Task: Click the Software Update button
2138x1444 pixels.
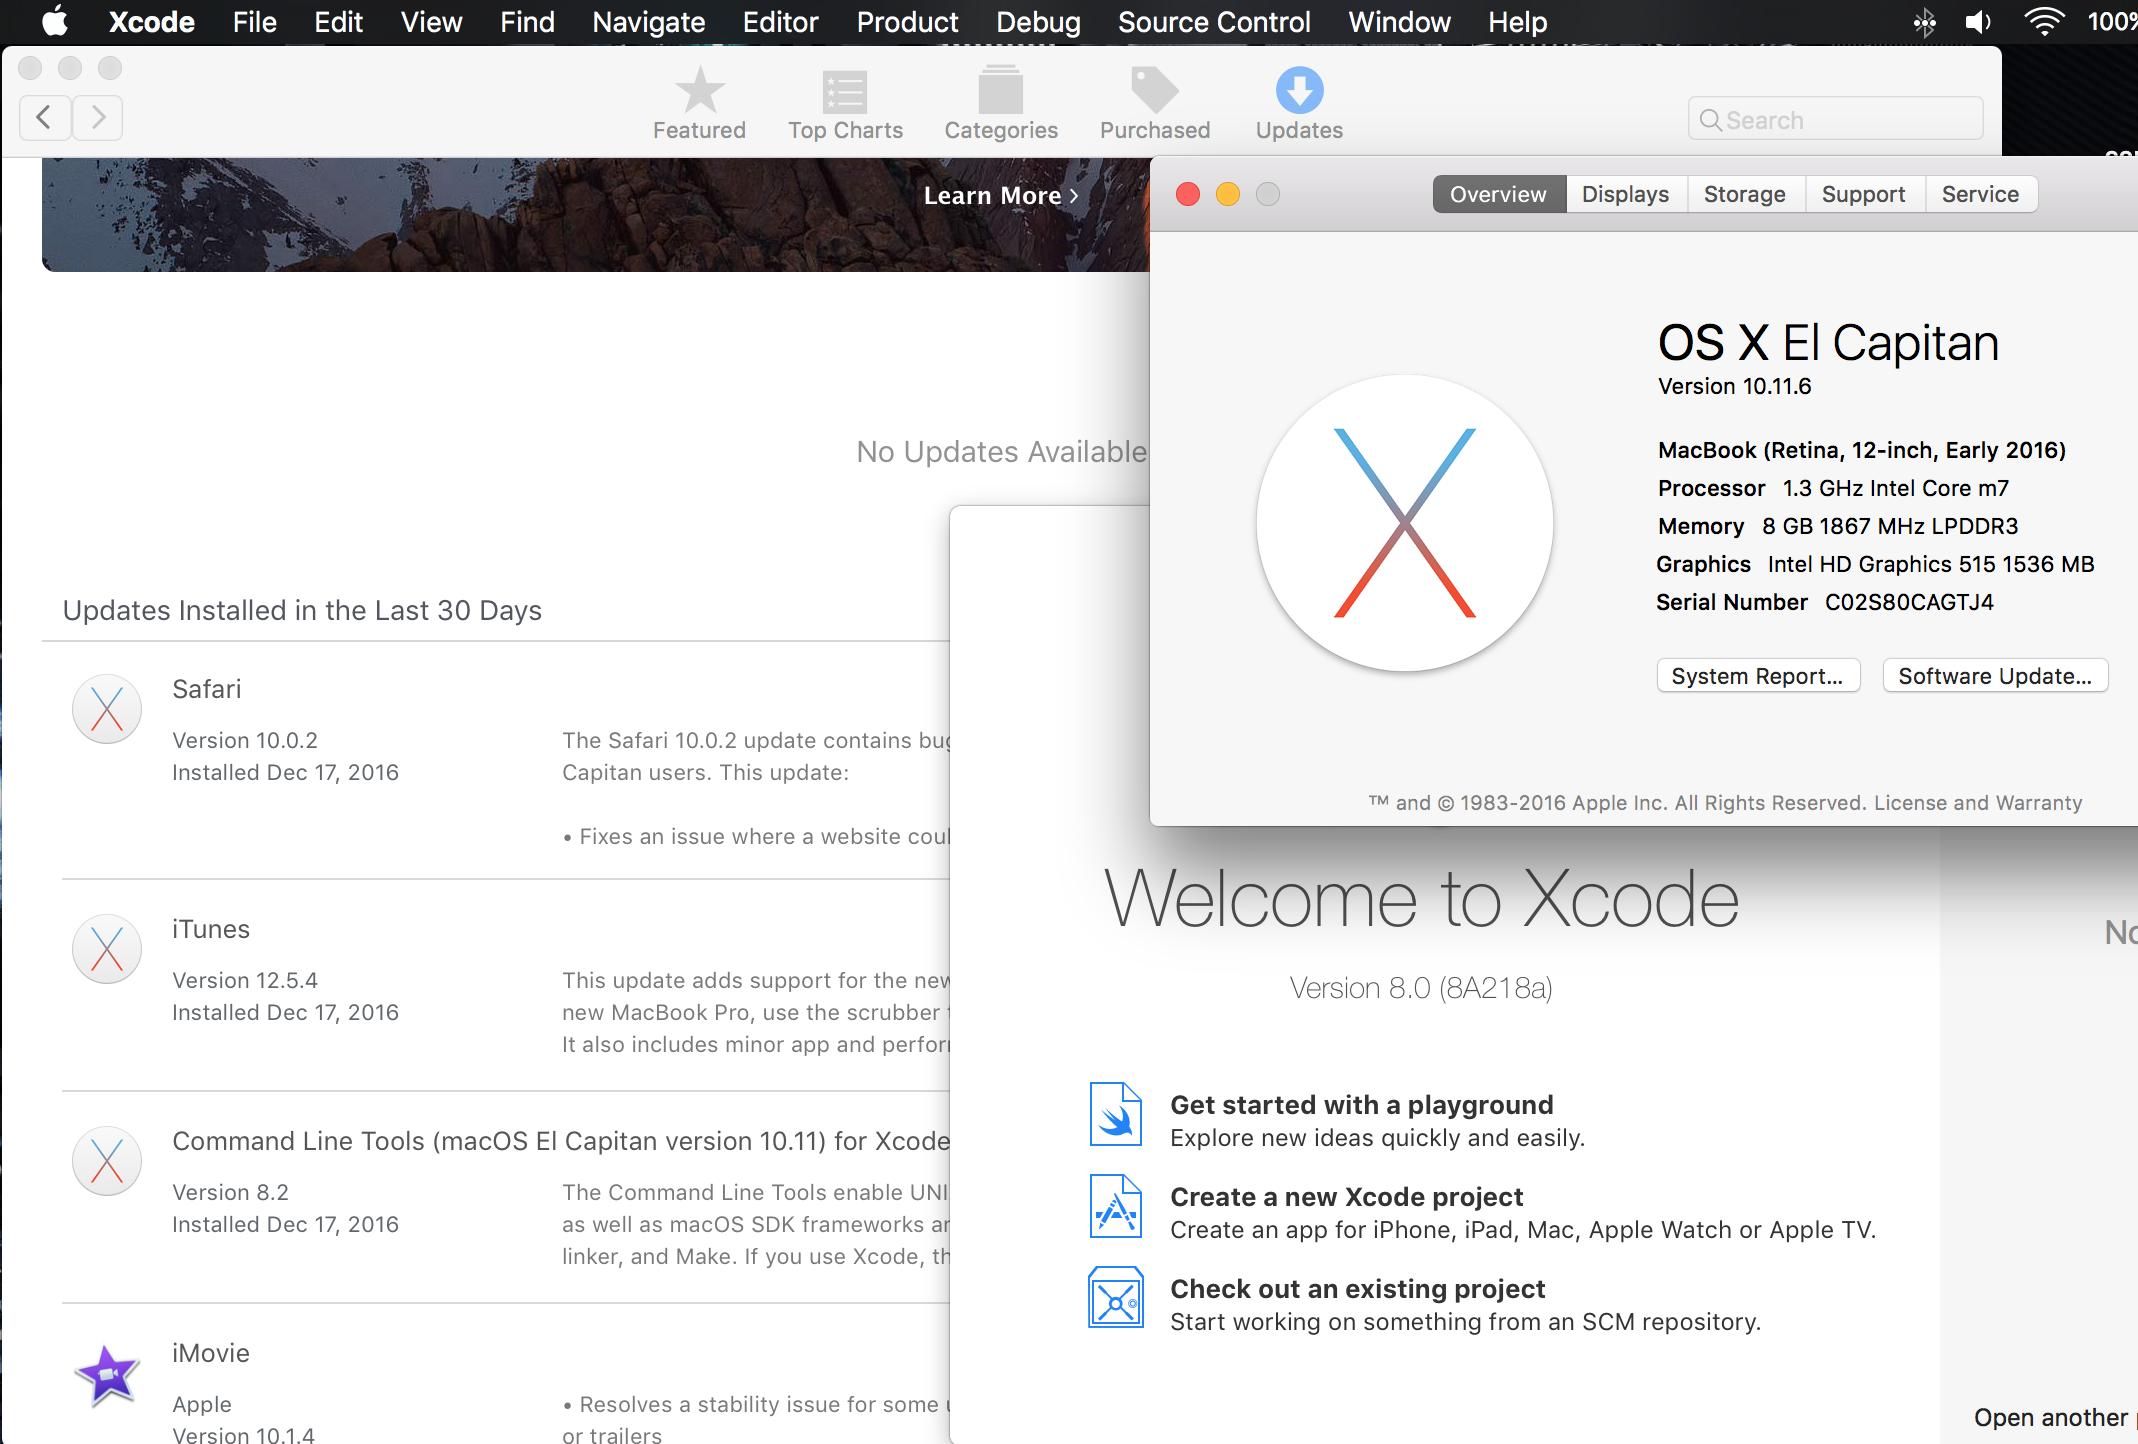Action: click(1994, 676)
